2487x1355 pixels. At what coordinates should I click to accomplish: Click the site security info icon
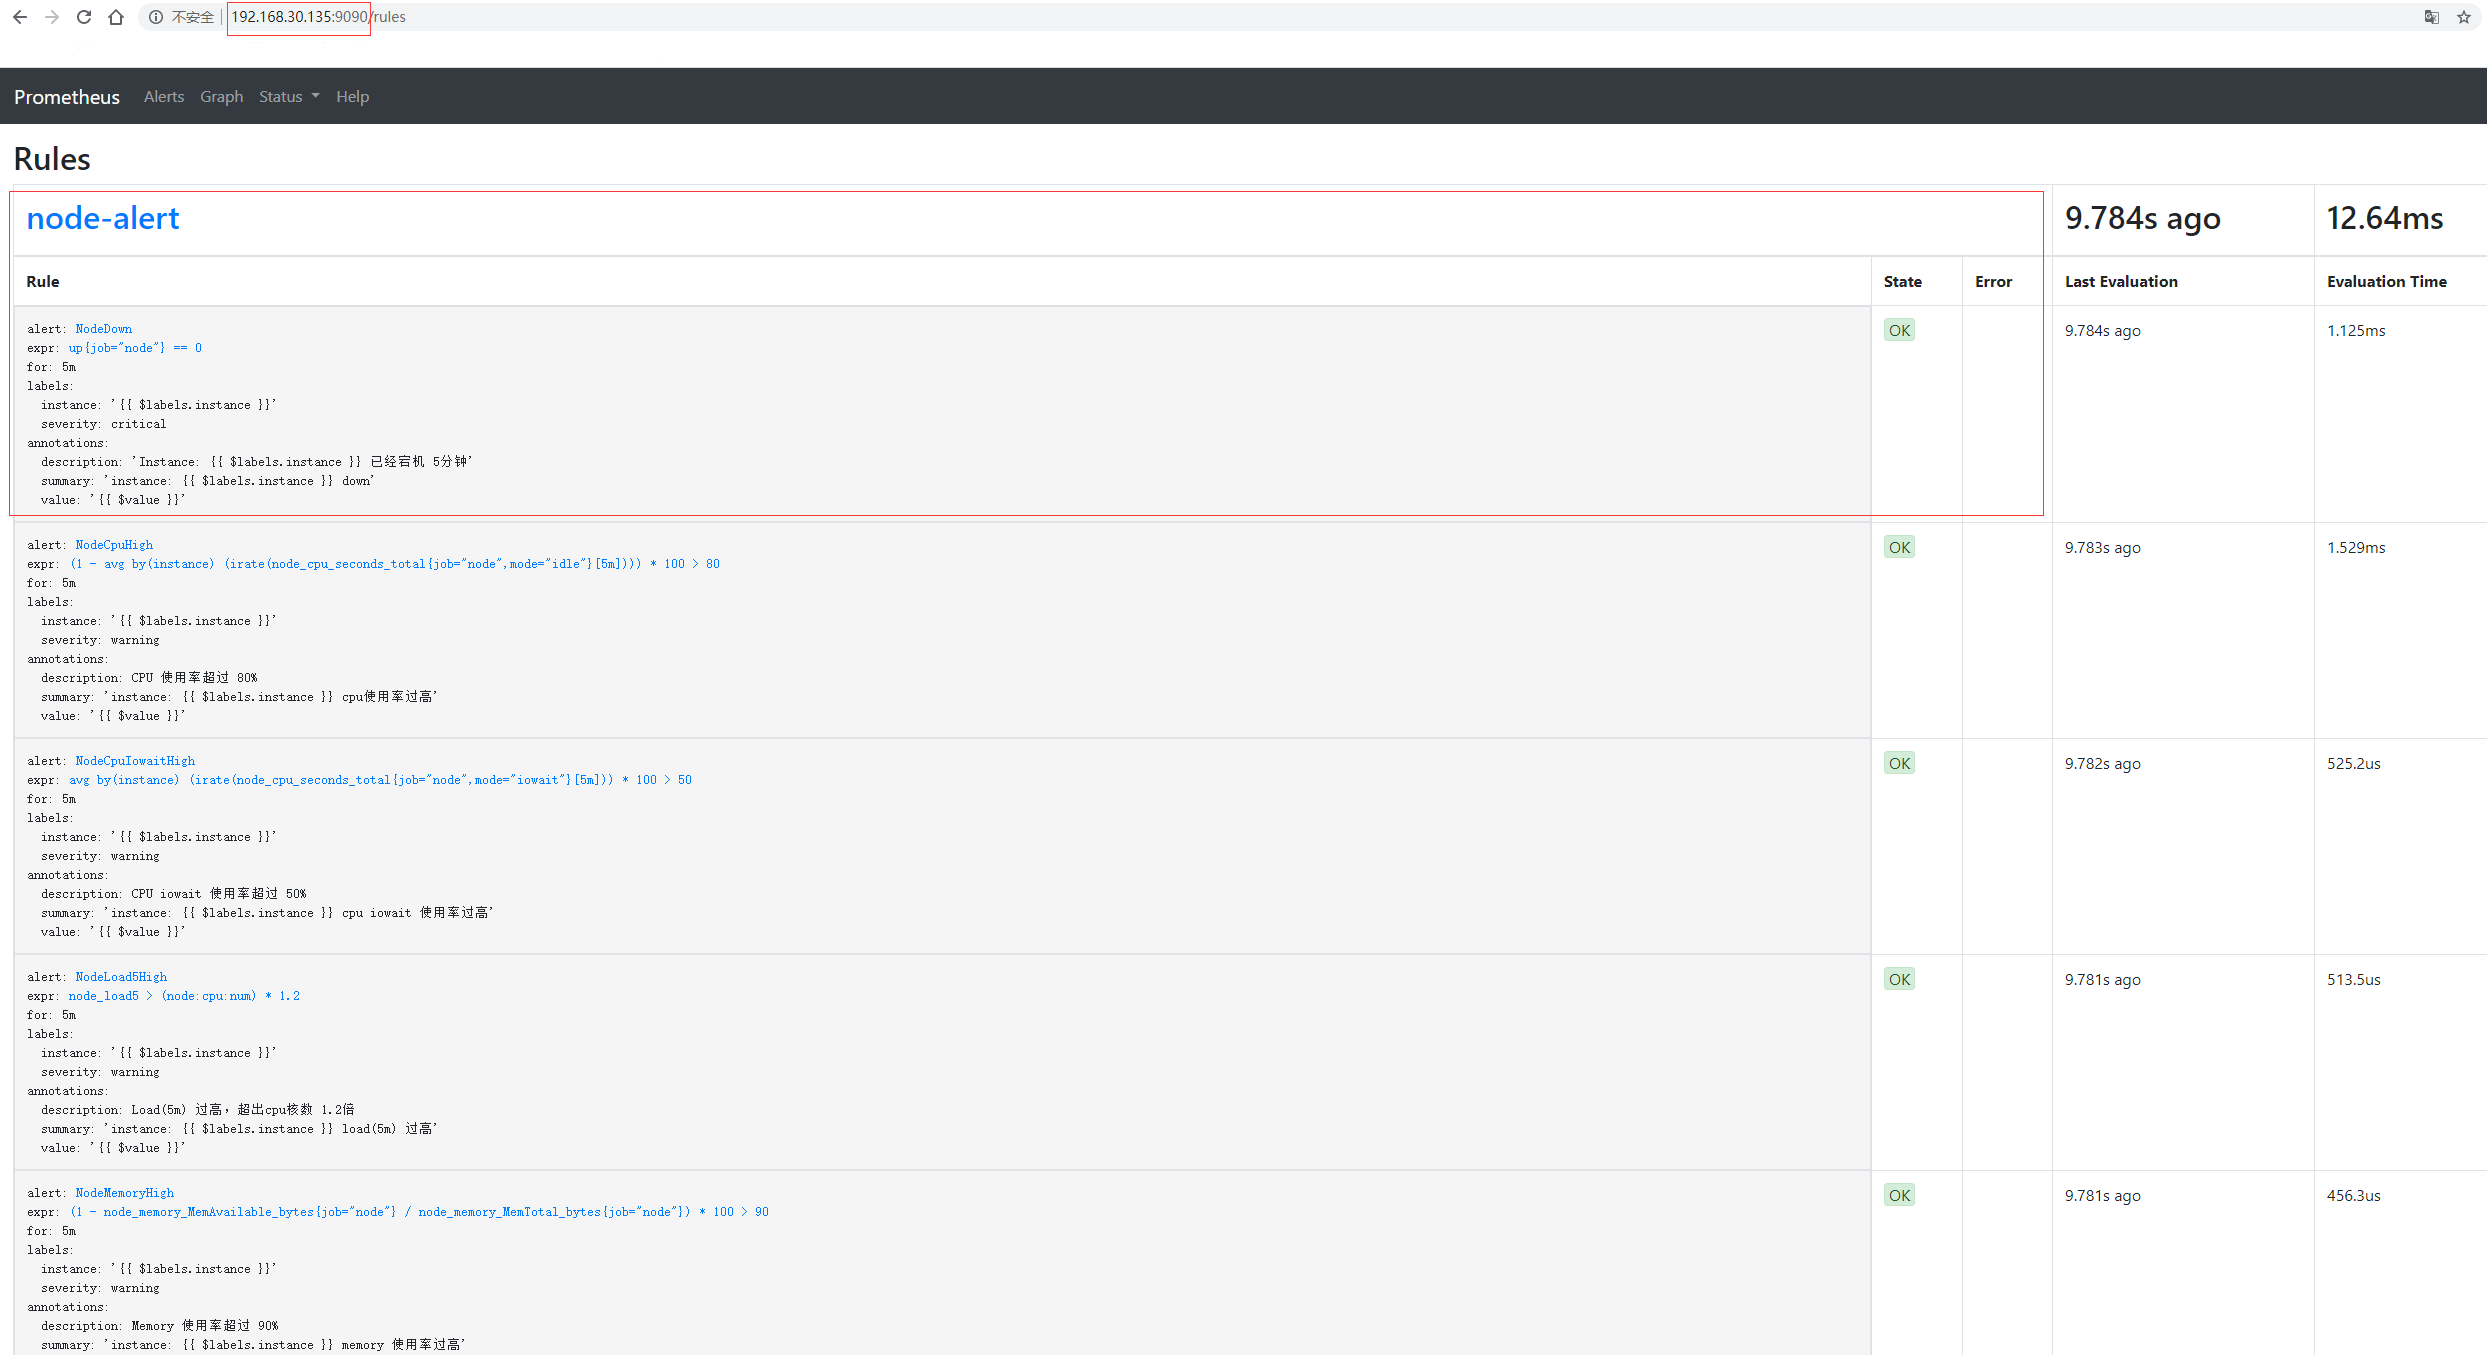pyautogui.click(x=155, y=17)
